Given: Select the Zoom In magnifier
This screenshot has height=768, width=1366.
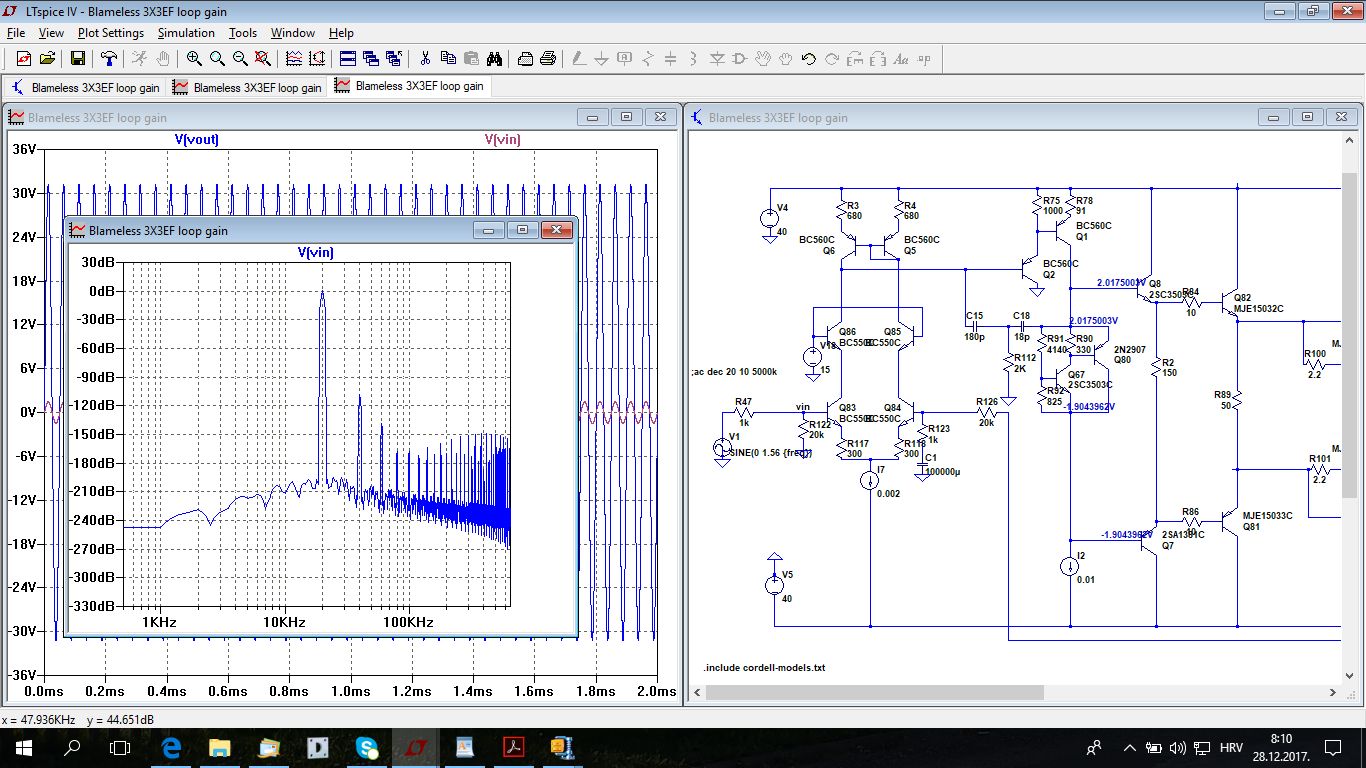Looking at the screenshot, I should (194, 59).
